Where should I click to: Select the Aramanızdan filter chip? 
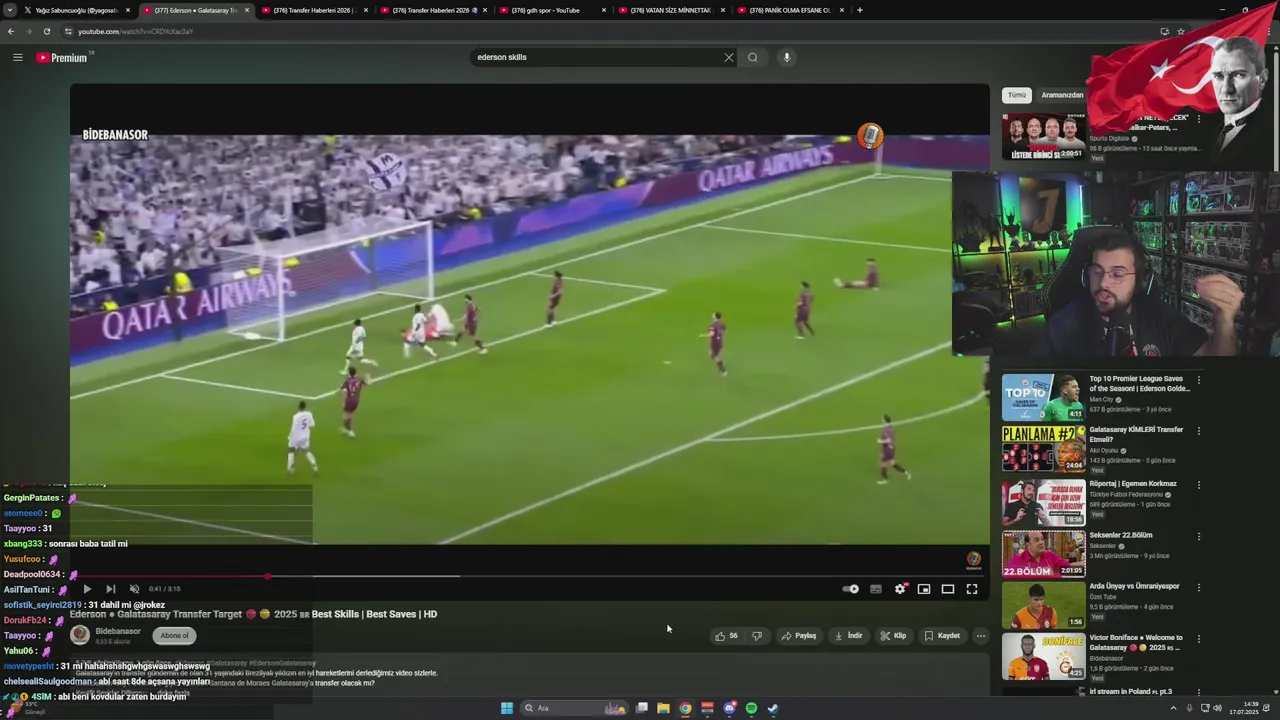point(1062,95)
